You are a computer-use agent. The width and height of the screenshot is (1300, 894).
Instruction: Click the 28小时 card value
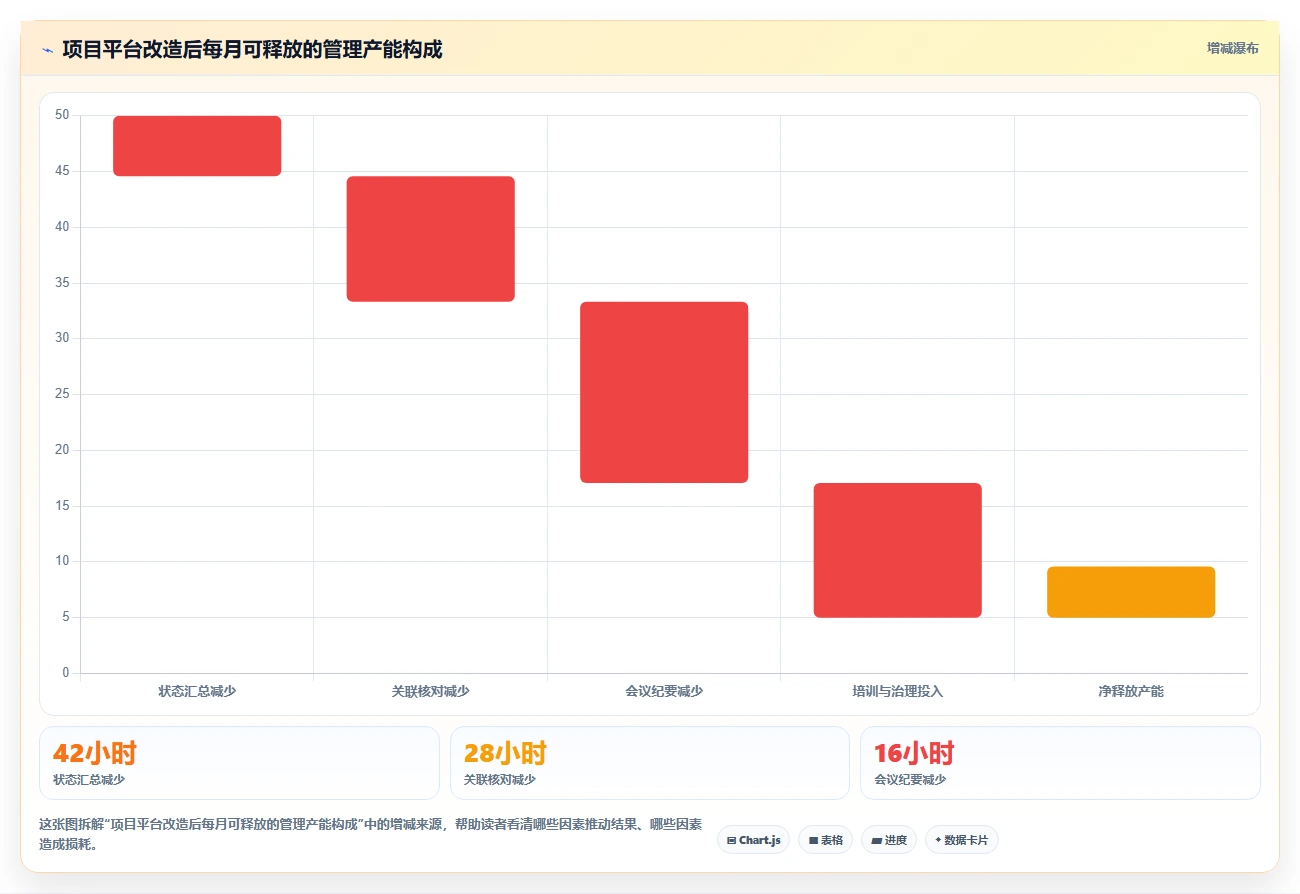point(505,753)
